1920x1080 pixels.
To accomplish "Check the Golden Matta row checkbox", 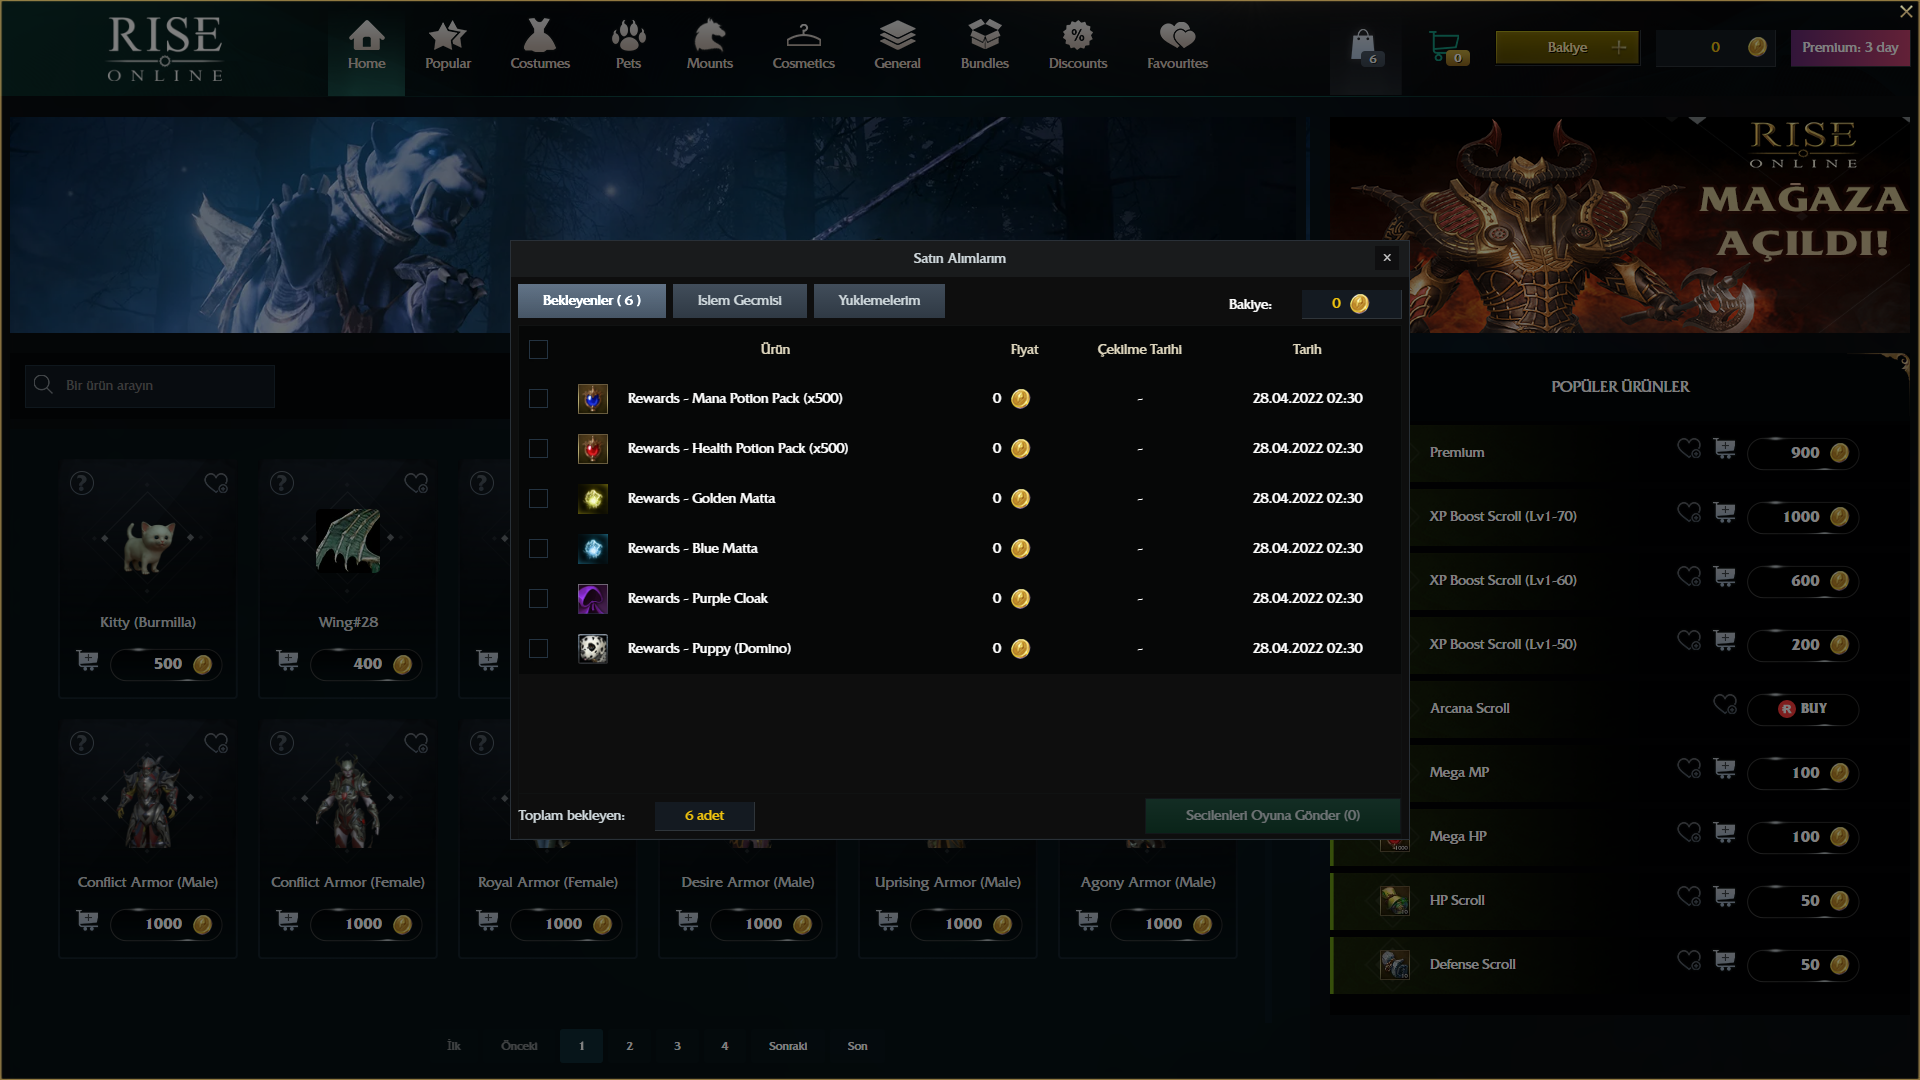I will coord(538,498).
